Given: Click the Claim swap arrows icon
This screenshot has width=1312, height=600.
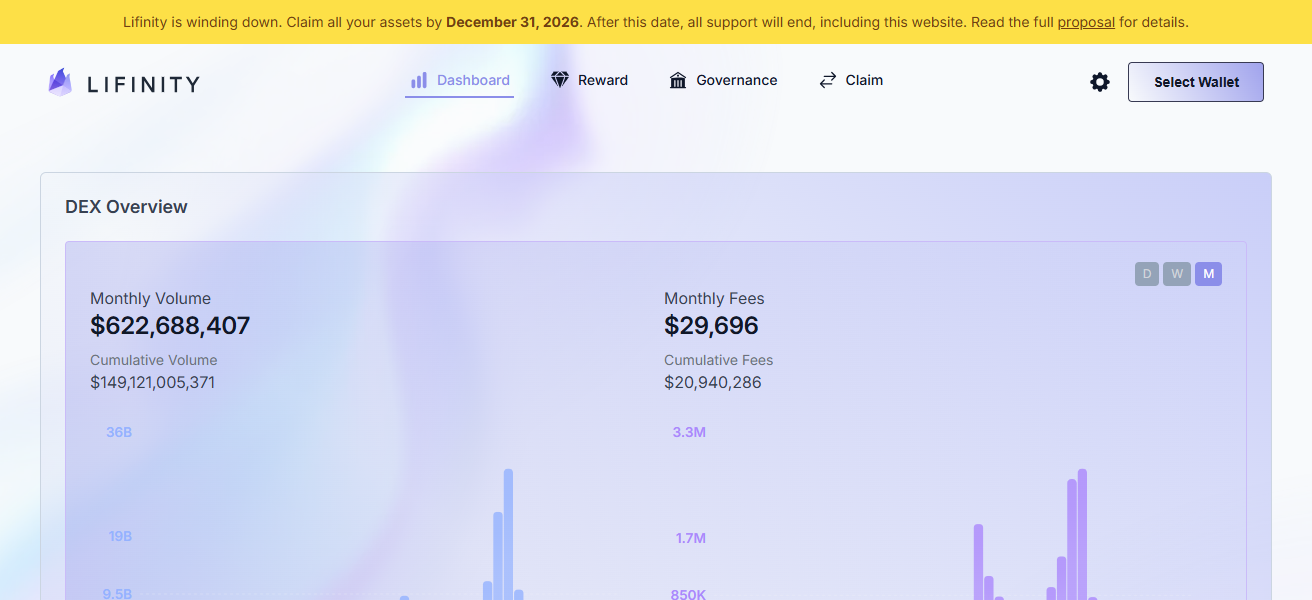Looking at the screenshot, I should [x=827, y=80].
